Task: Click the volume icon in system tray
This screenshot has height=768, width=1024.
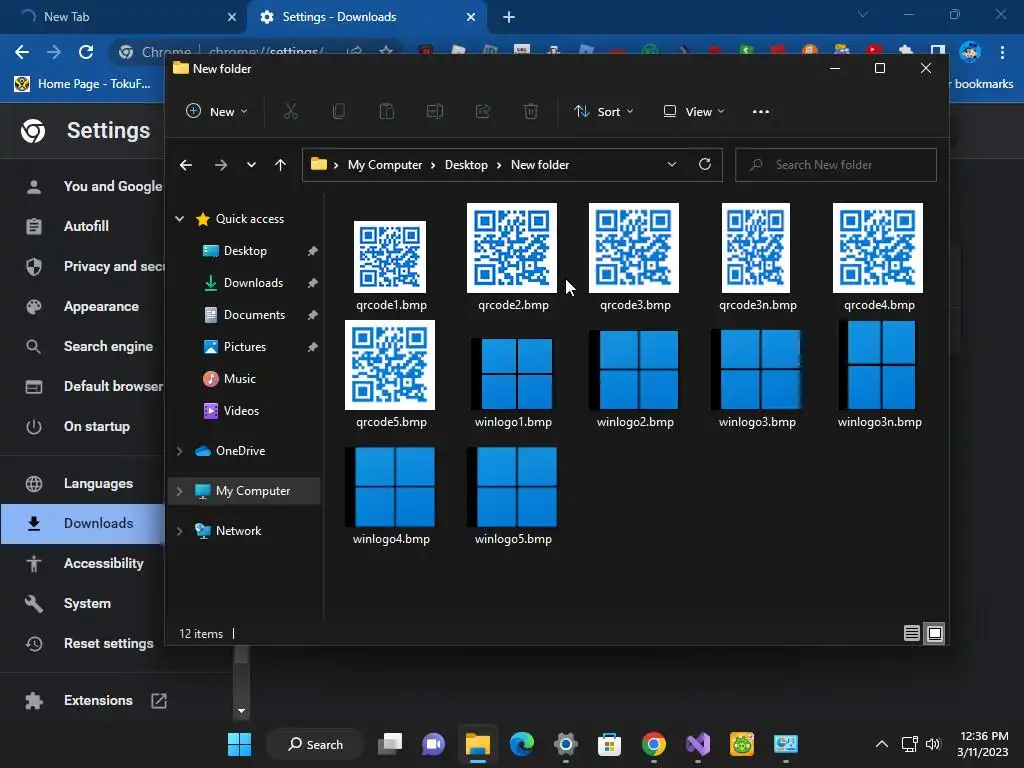Action: click(933, 744)
